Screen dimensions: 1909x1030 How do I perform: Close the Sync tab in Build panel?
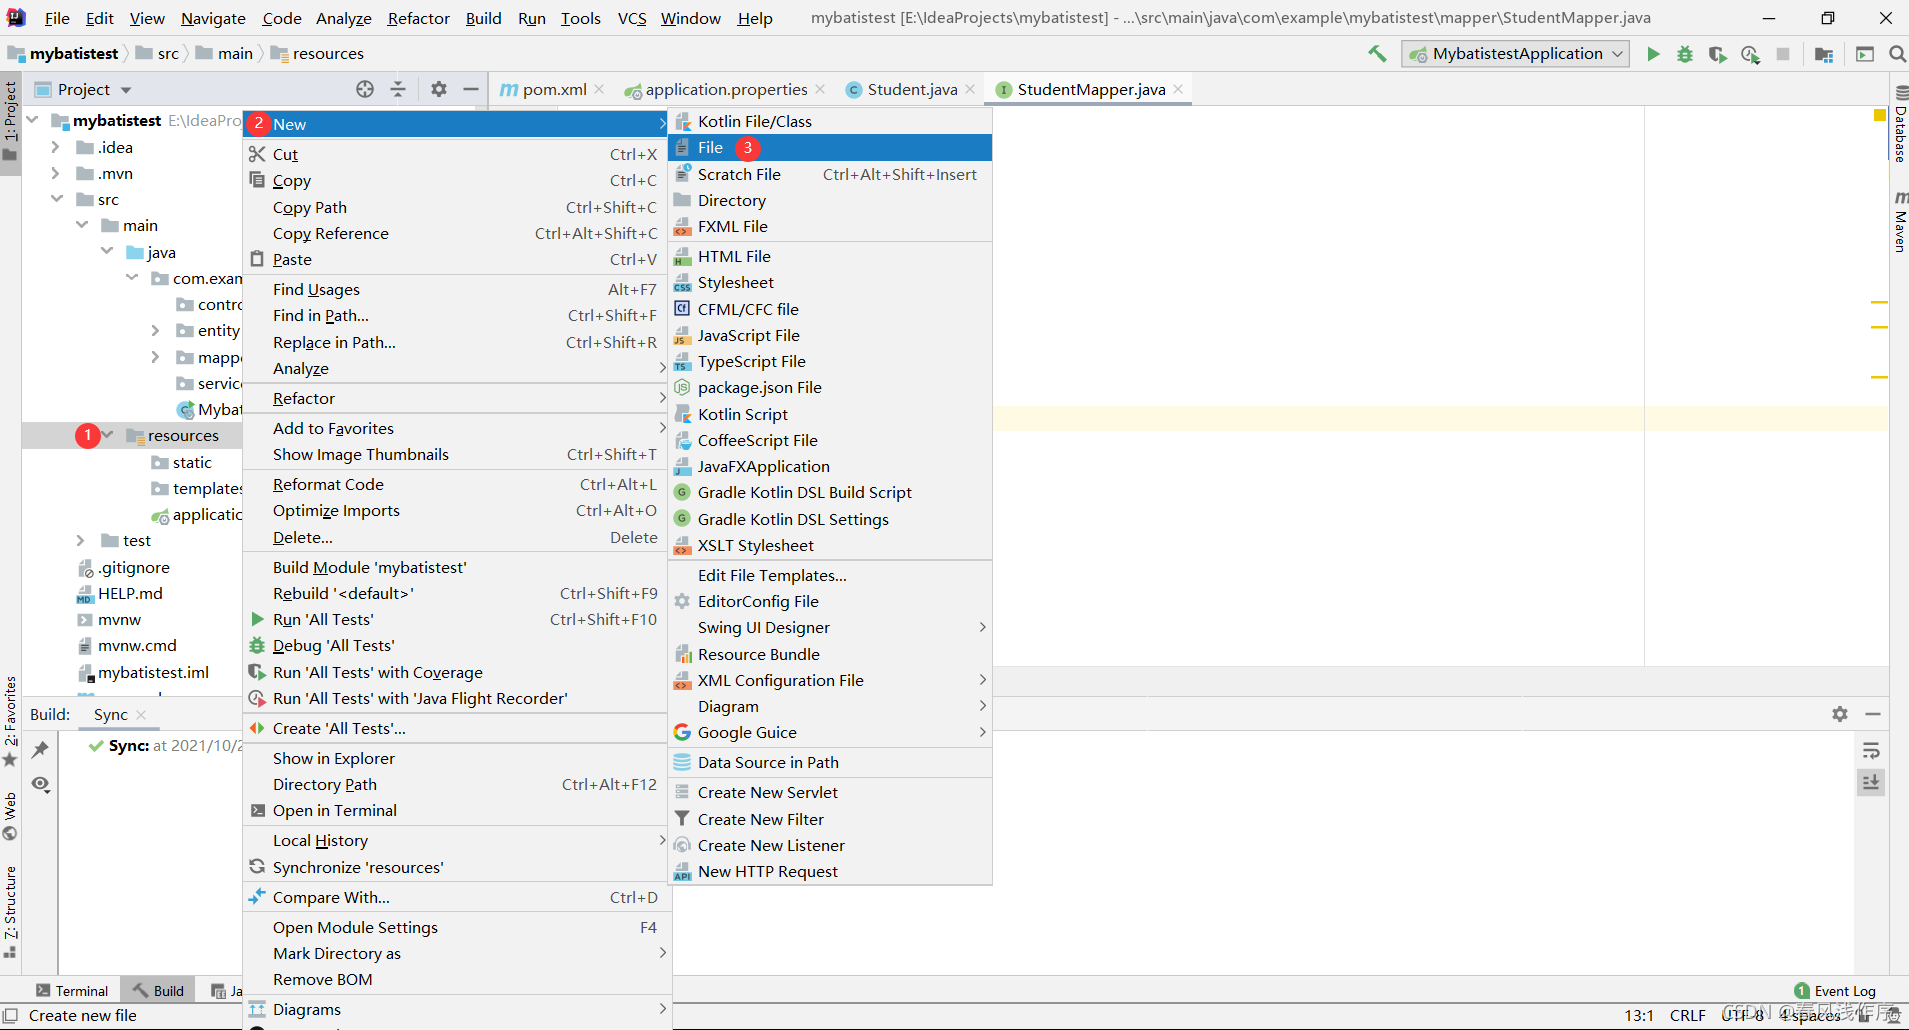pos(141,714)
